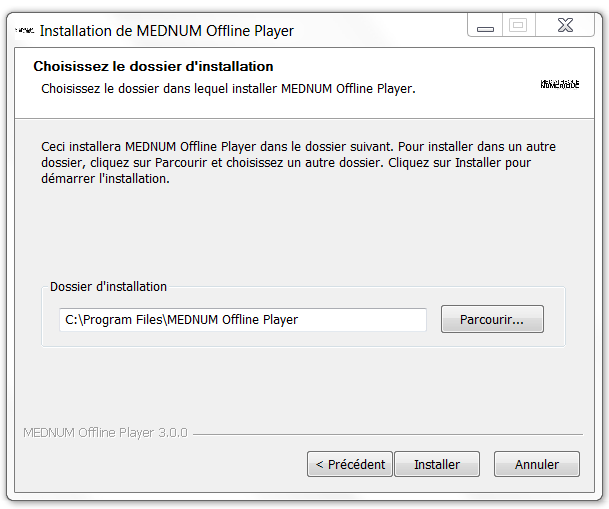Click the 'Ceci installera MEDNUM Offline Player' paragraph
609x509 pixels.
pyautogui.click(x=293, y=163)
